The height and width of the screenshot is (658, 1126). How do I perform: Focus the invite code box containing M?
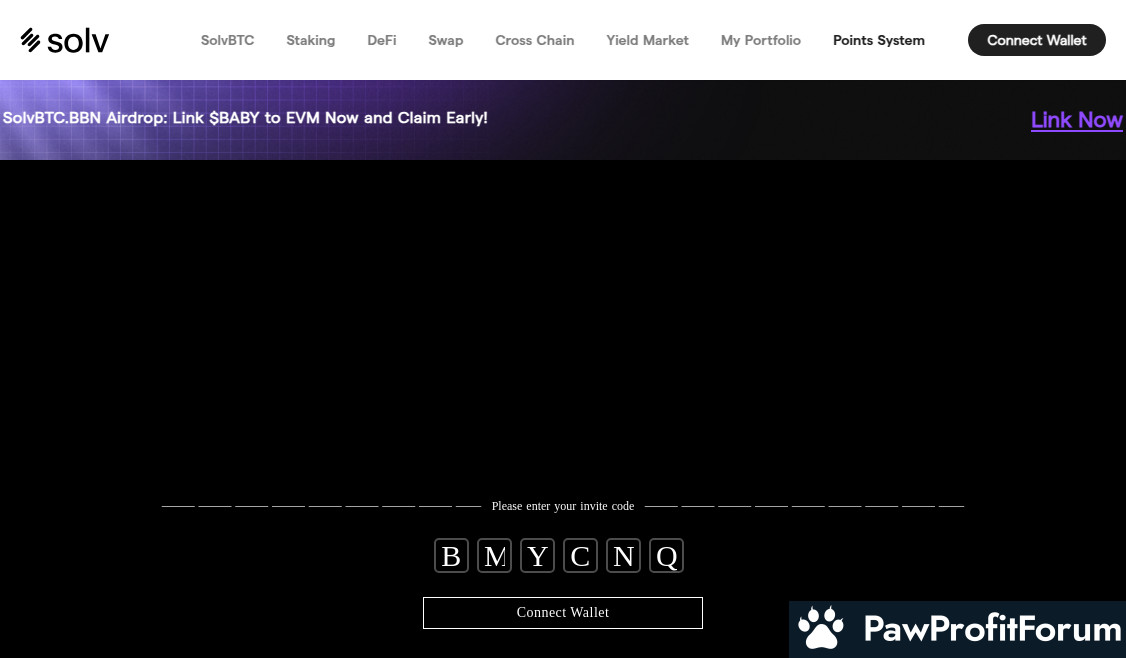click(x=495, y=556)
